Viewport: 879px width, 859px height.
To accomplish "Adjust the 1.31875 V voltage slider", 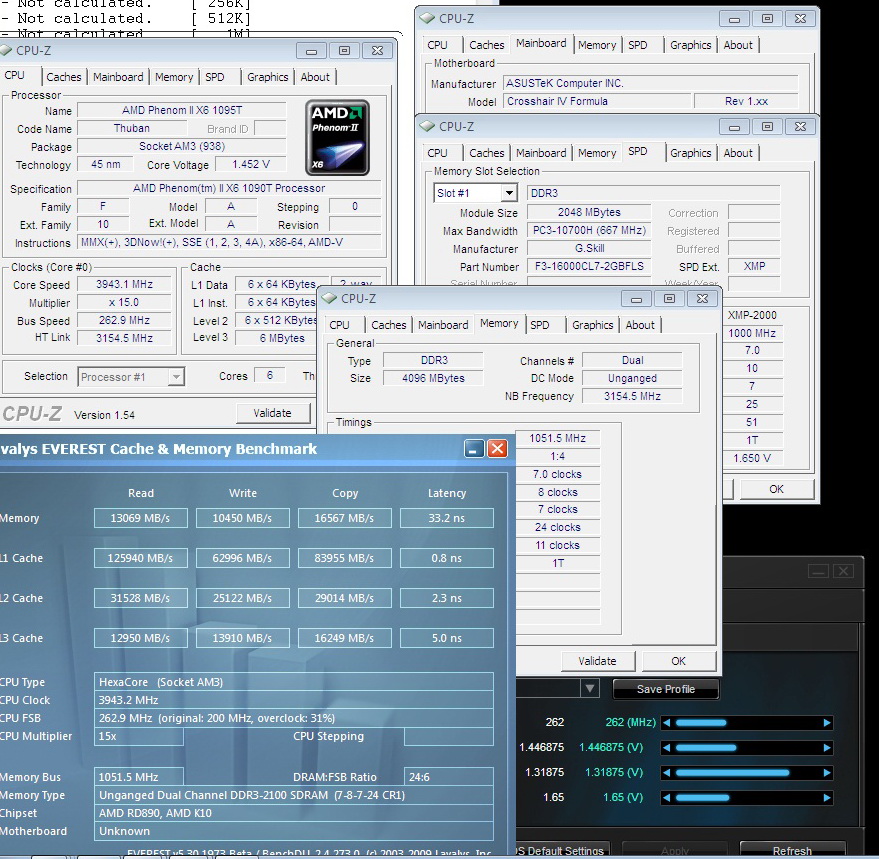I will click(x=747, y=773).
